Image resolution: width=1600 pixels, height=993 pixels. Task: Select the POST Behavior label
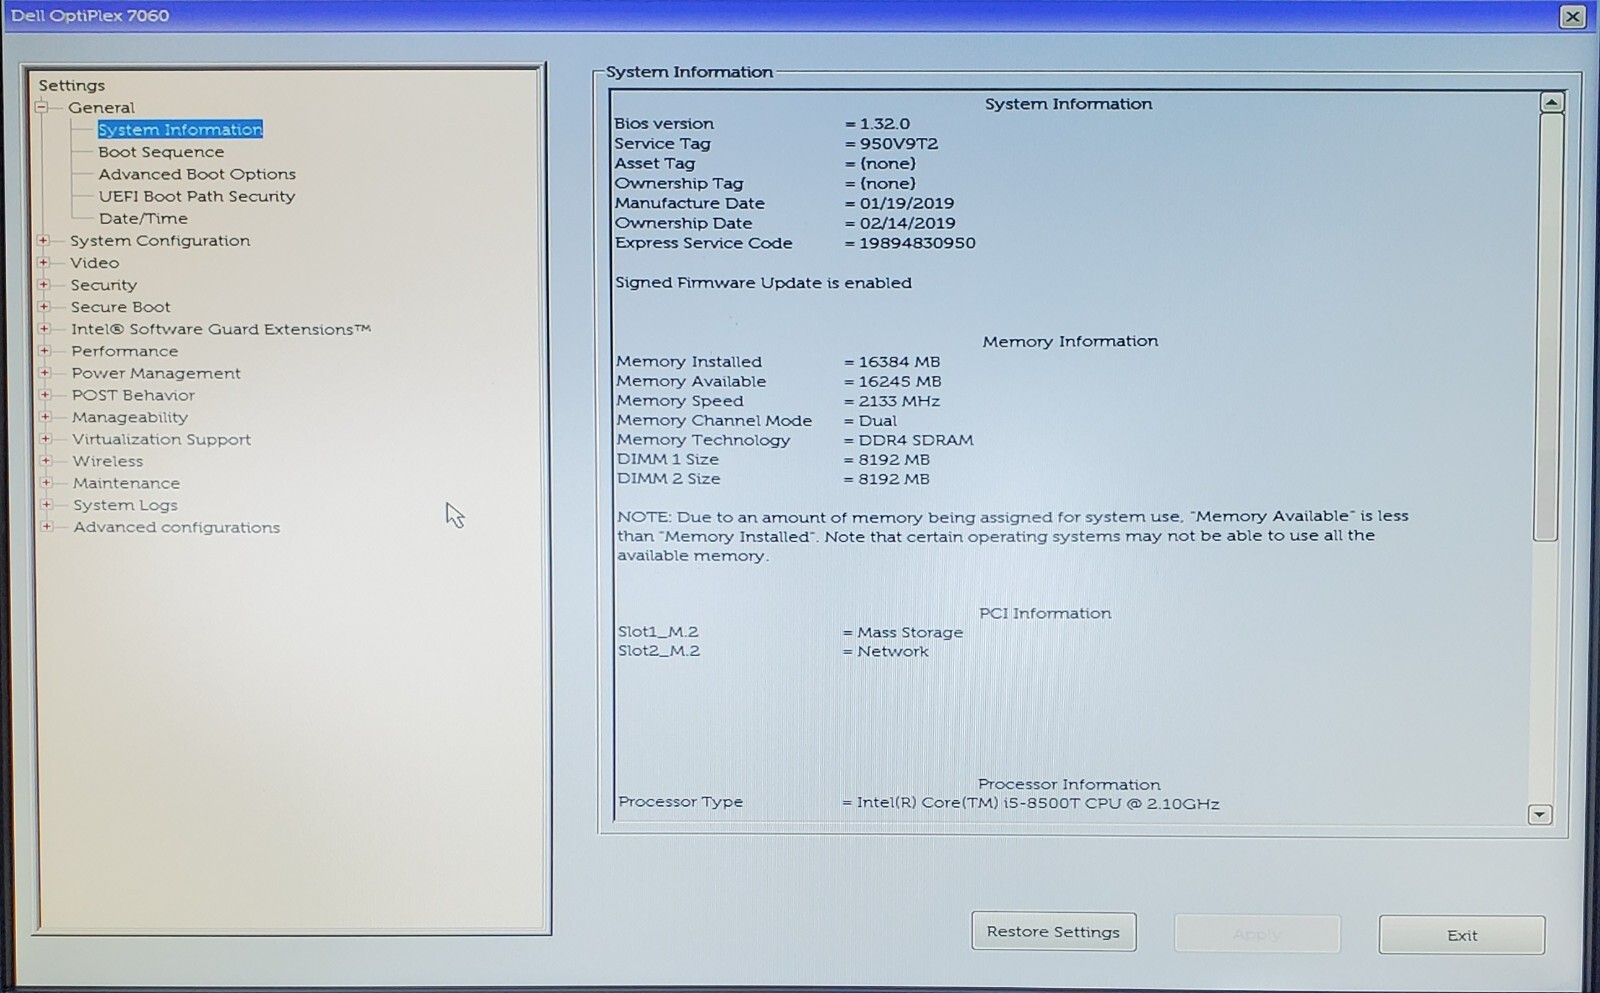pos(133,395)
